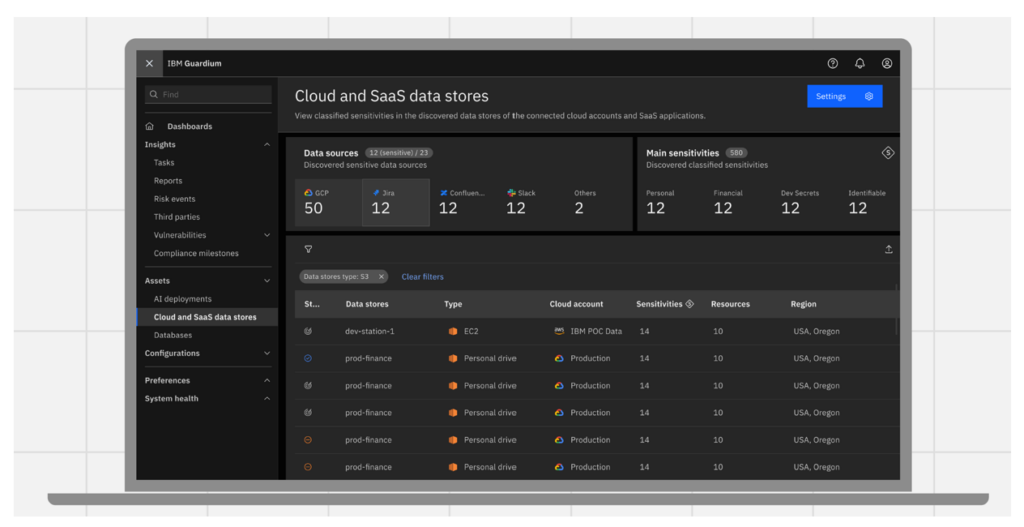Expand the Configurations section
This screenshot has height=527, width=1024.
(266, 353)
